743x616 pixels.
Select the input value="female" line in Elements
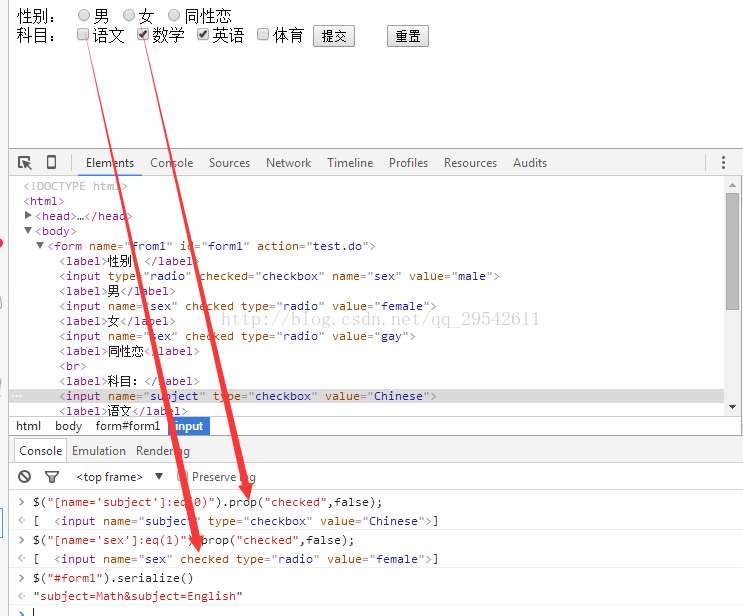pos(248,306)
